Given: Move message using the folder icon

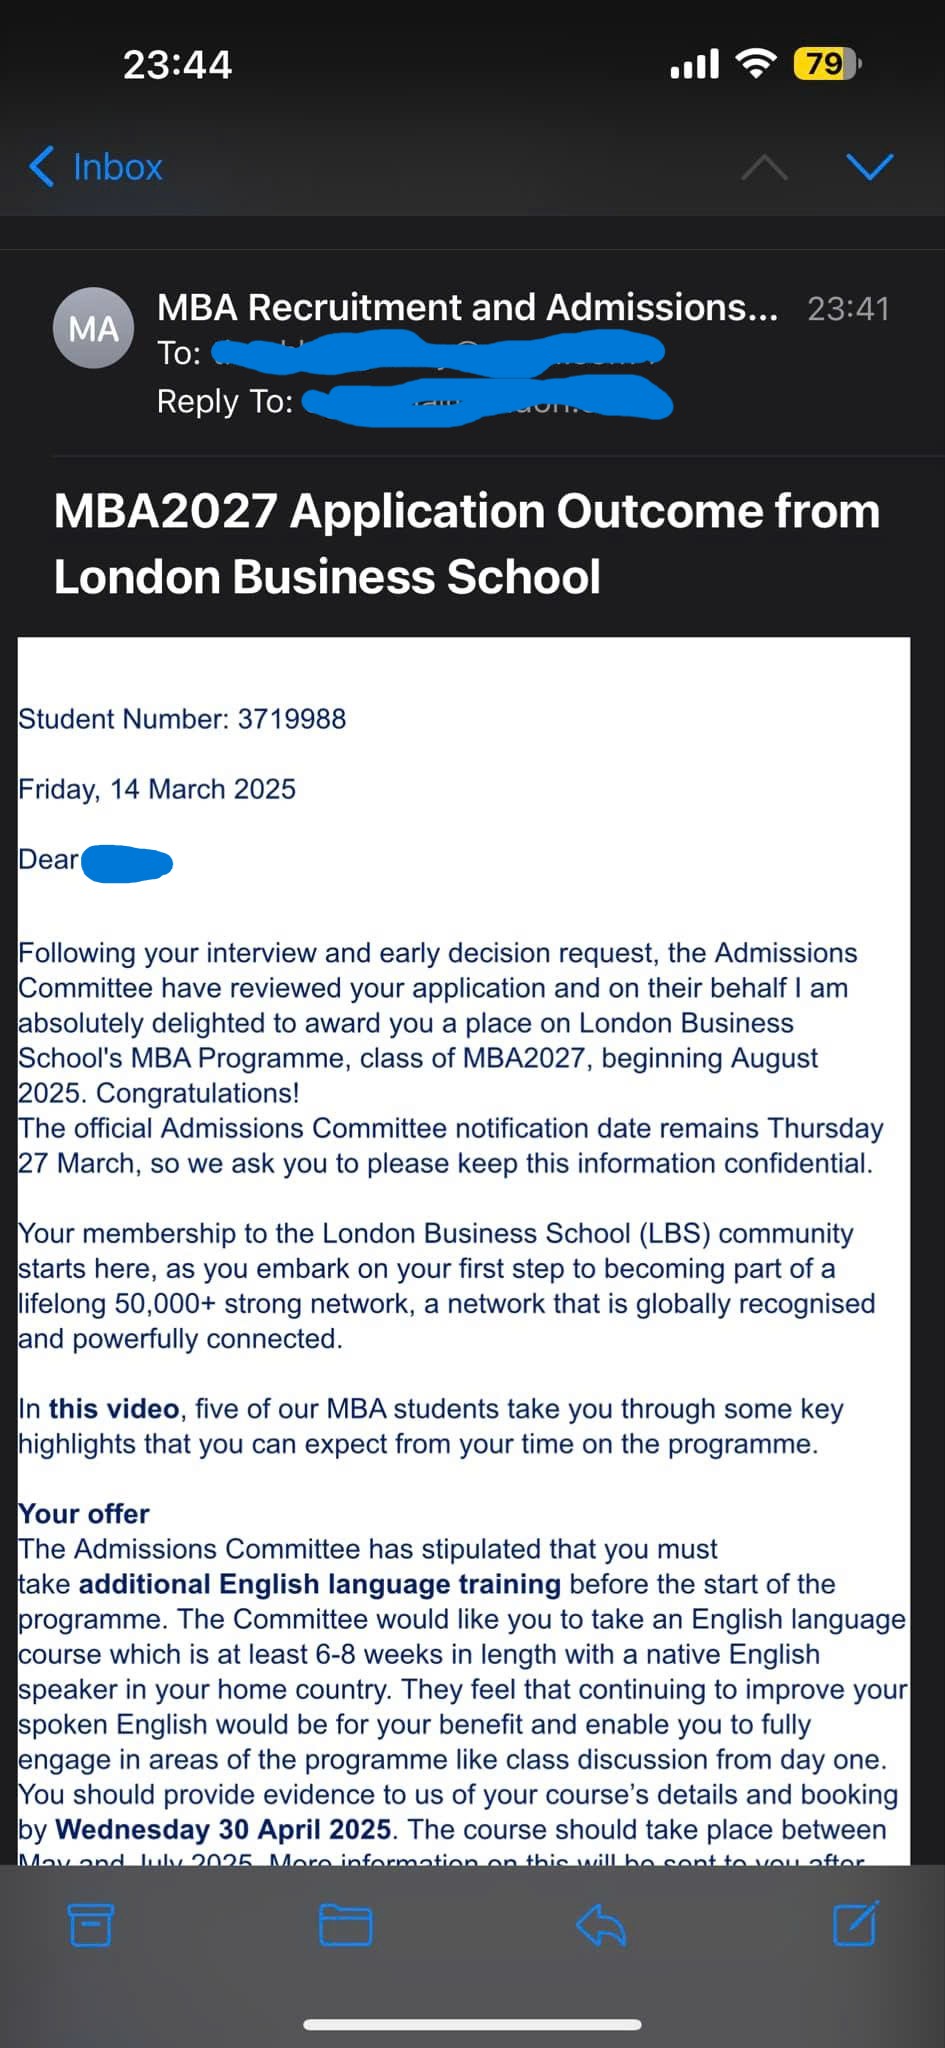Looking at the screenshot, I should pyautogui.click(x=345, y=1924).
